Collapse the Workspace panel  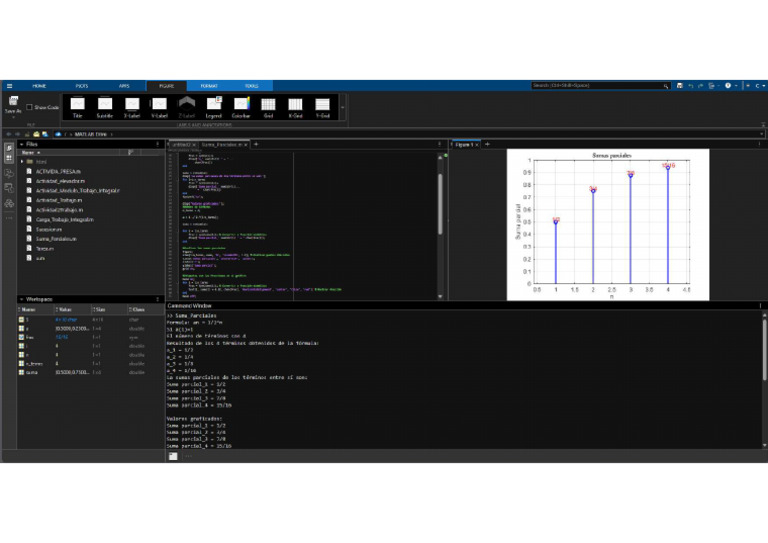(22, 299)
